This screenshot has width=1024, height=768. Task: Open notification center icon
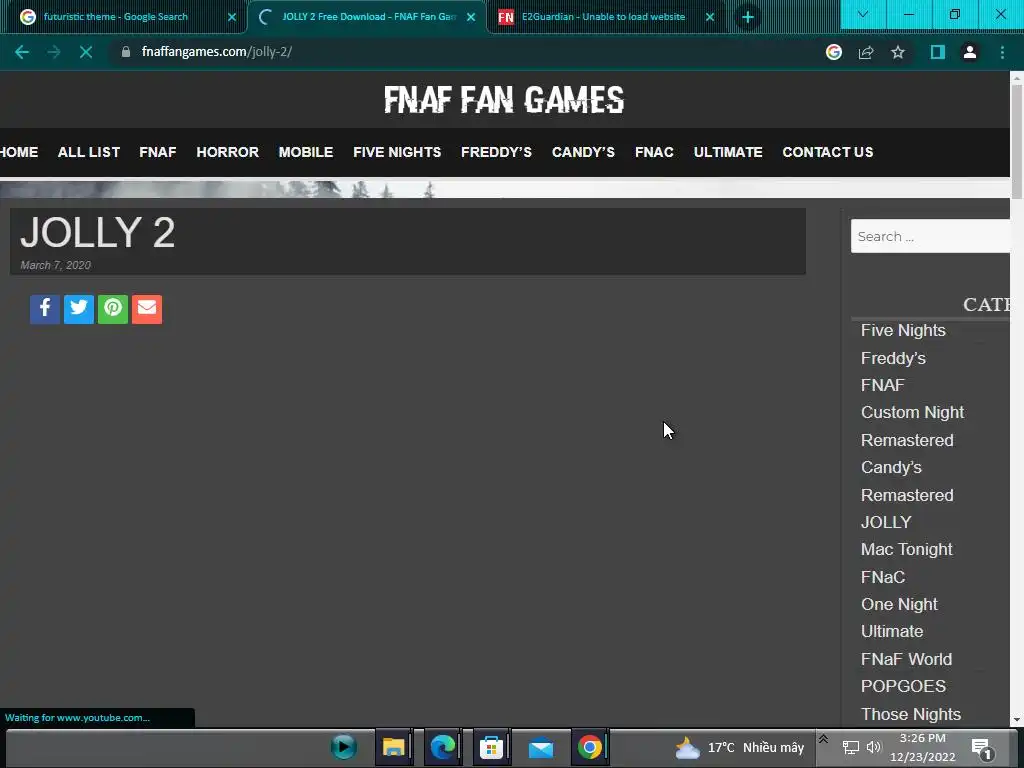982,748
